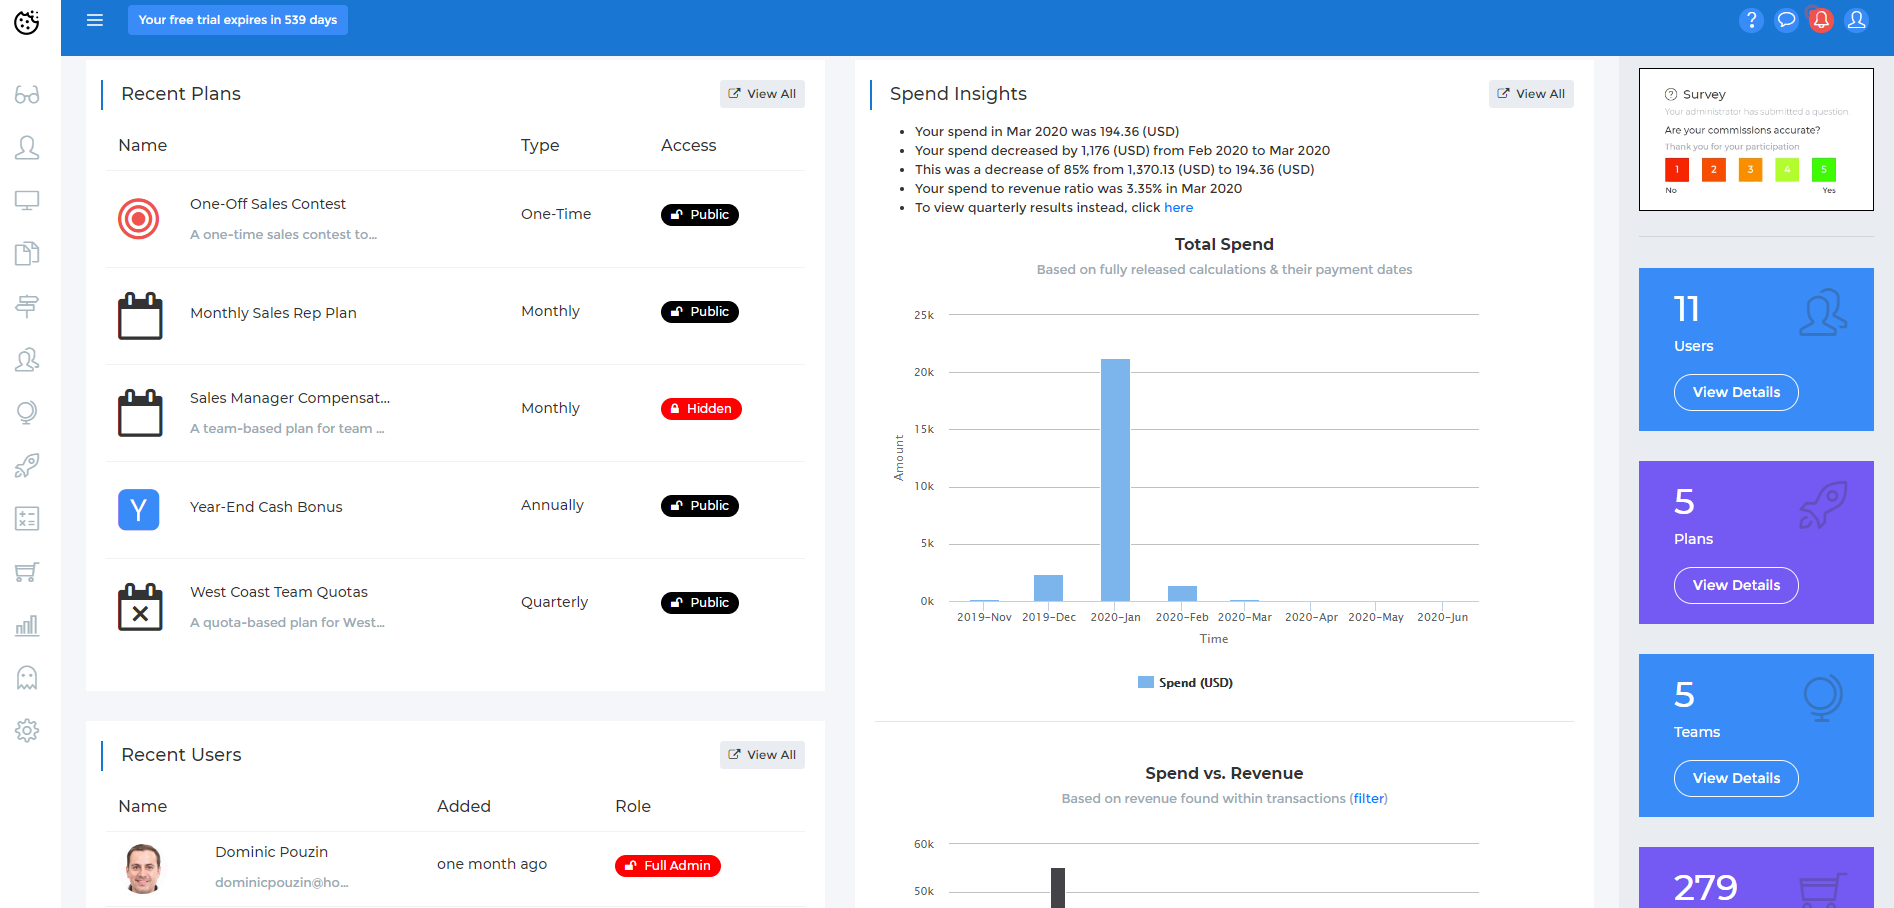Select survey rating 1 for No
This screenshot has height=908, width=1894.
coord(1676,170)
